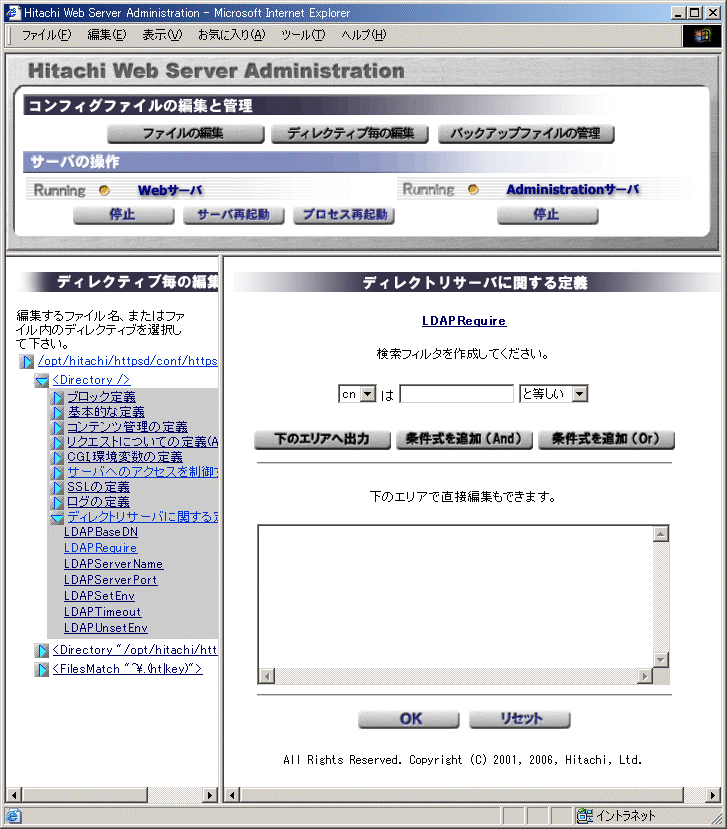Click the リセット button

pyautogui.click(x=520, y=720)
